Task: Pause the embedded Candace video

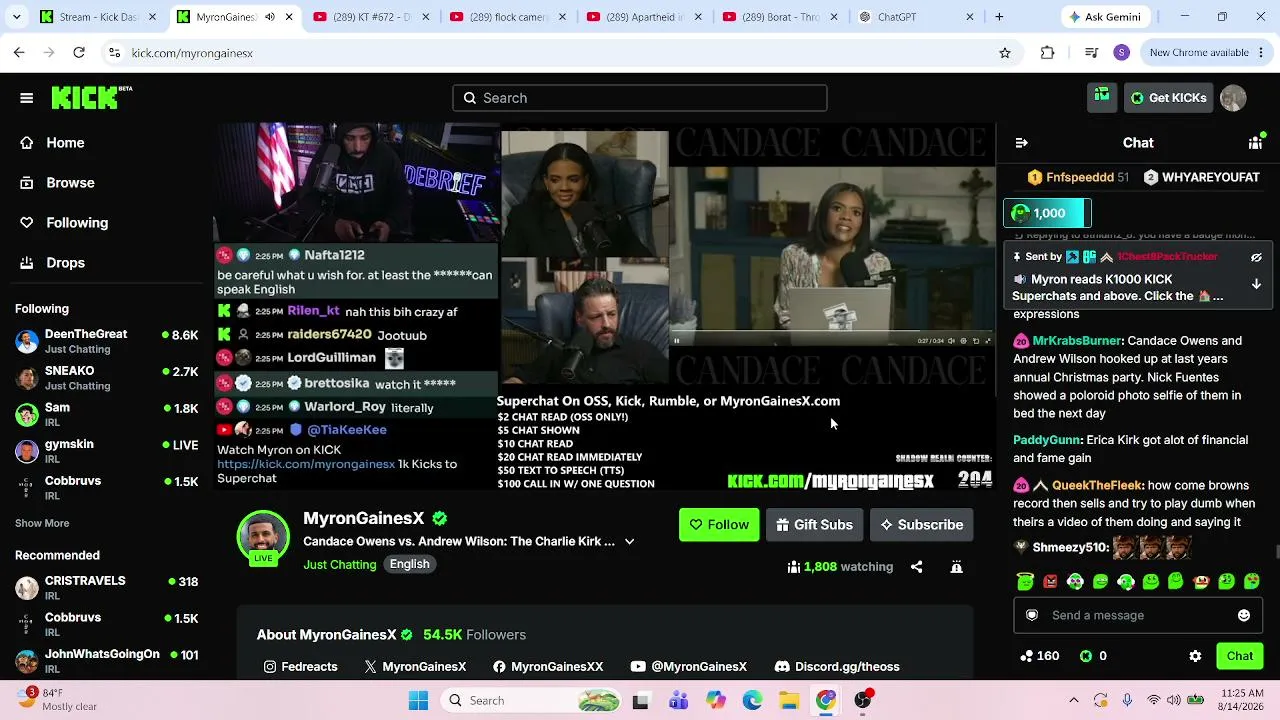Action: point(677,341)
